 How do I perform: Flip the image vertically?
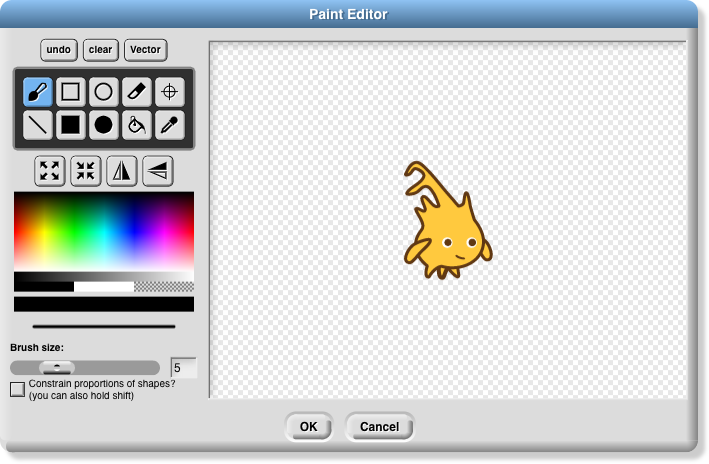tap(158, 171)
